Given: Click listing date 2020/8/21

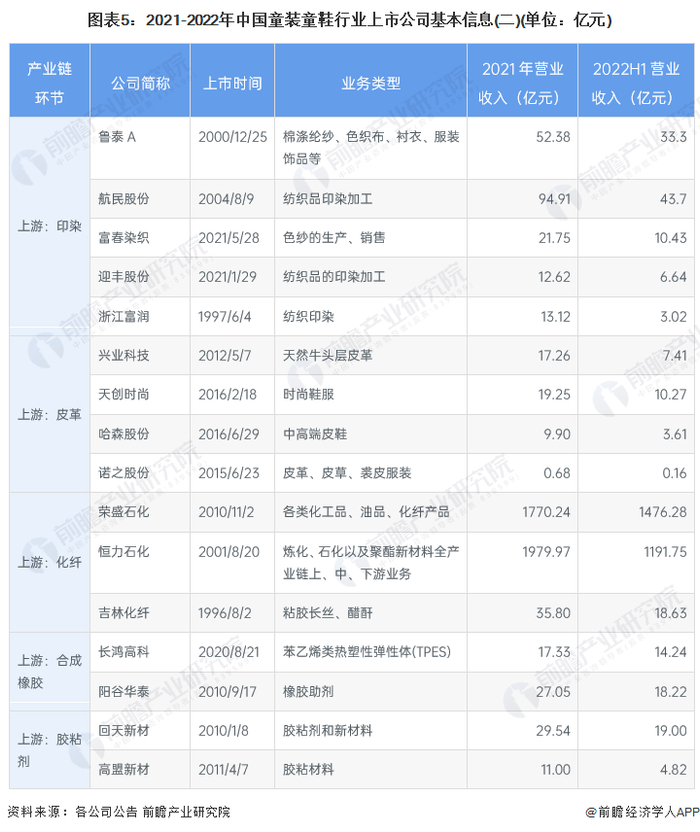Looking at the screenshot, I should point(229,652).
